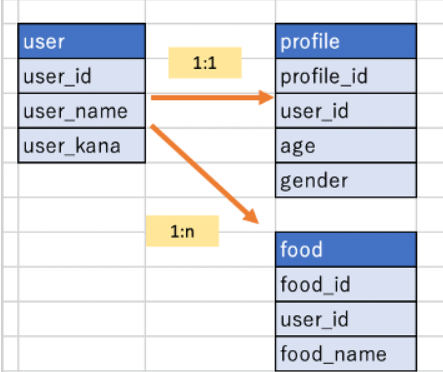Select the horizontal orange arrow
This screenshot has height=372, width=443.
(x=212, y=97)
